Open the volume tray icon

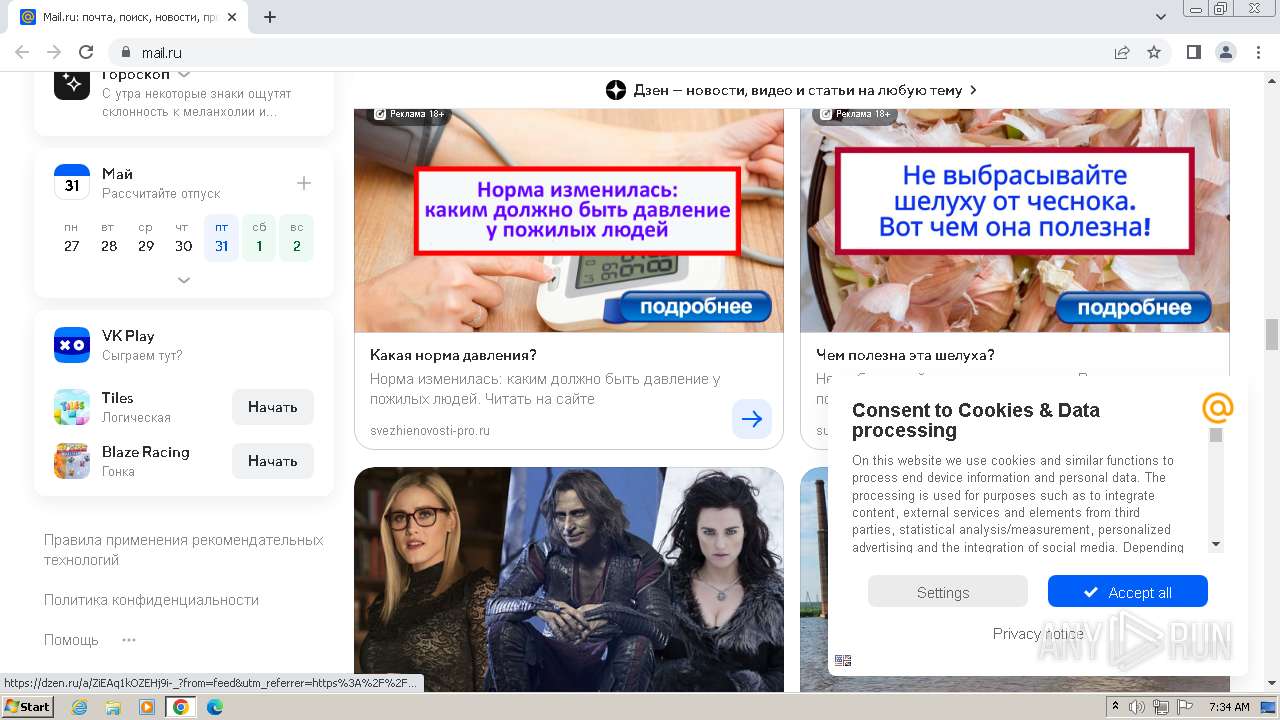coord(1137,707)
